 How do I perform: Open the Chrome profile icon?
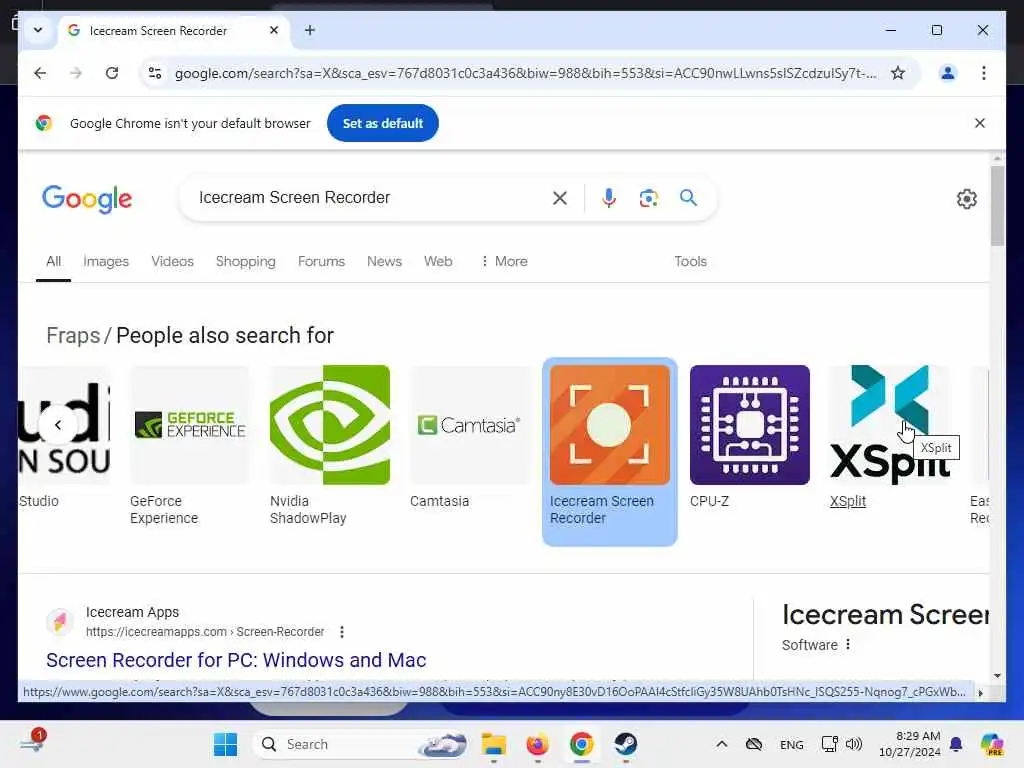click(x=948, y=73)
